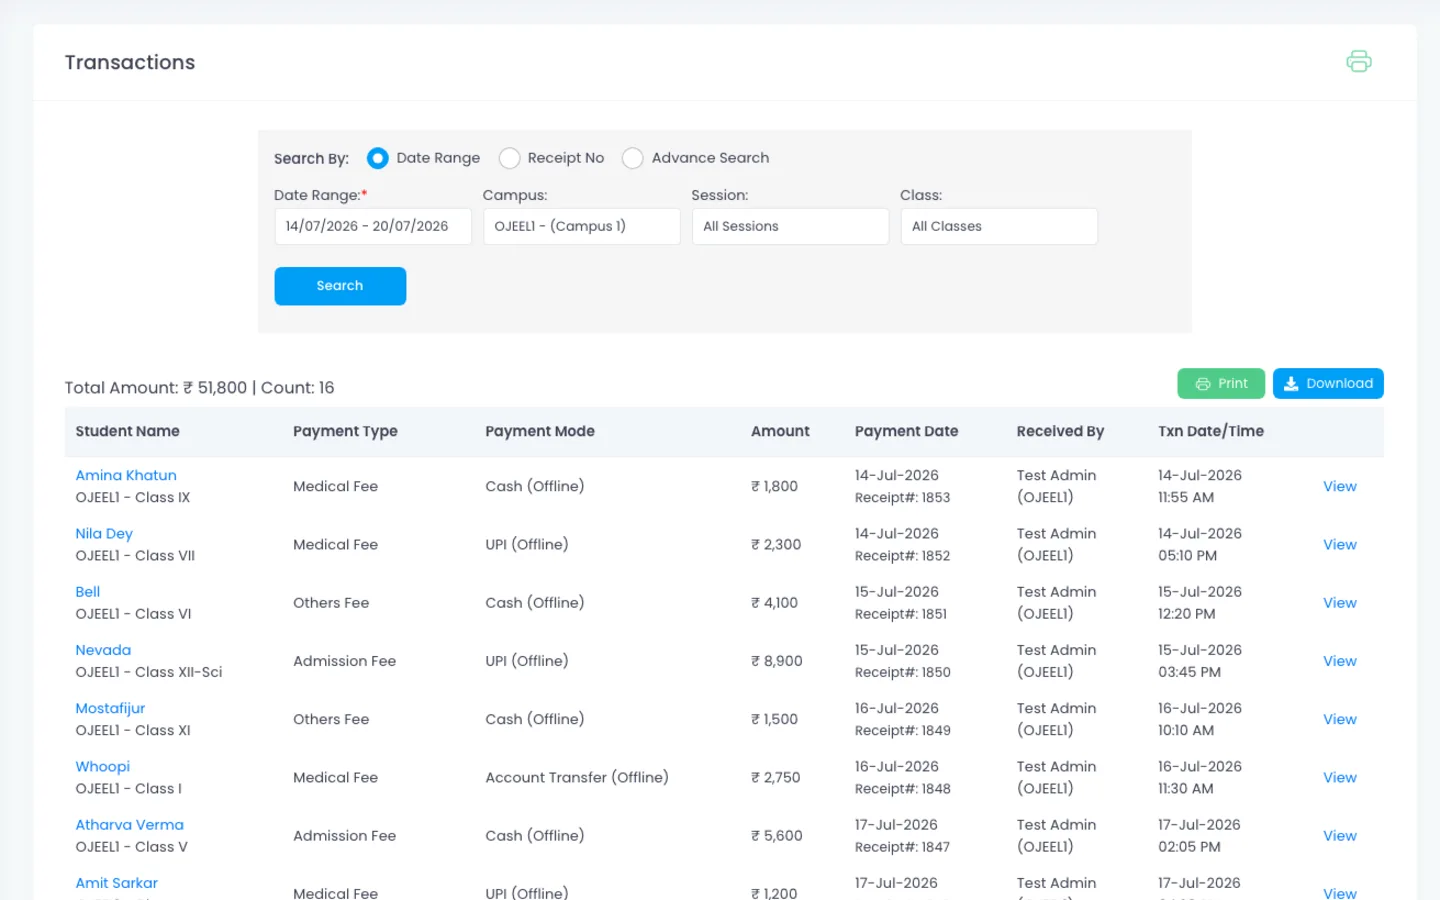
Task: Select the Receipt No radio option
Action: 509,158
